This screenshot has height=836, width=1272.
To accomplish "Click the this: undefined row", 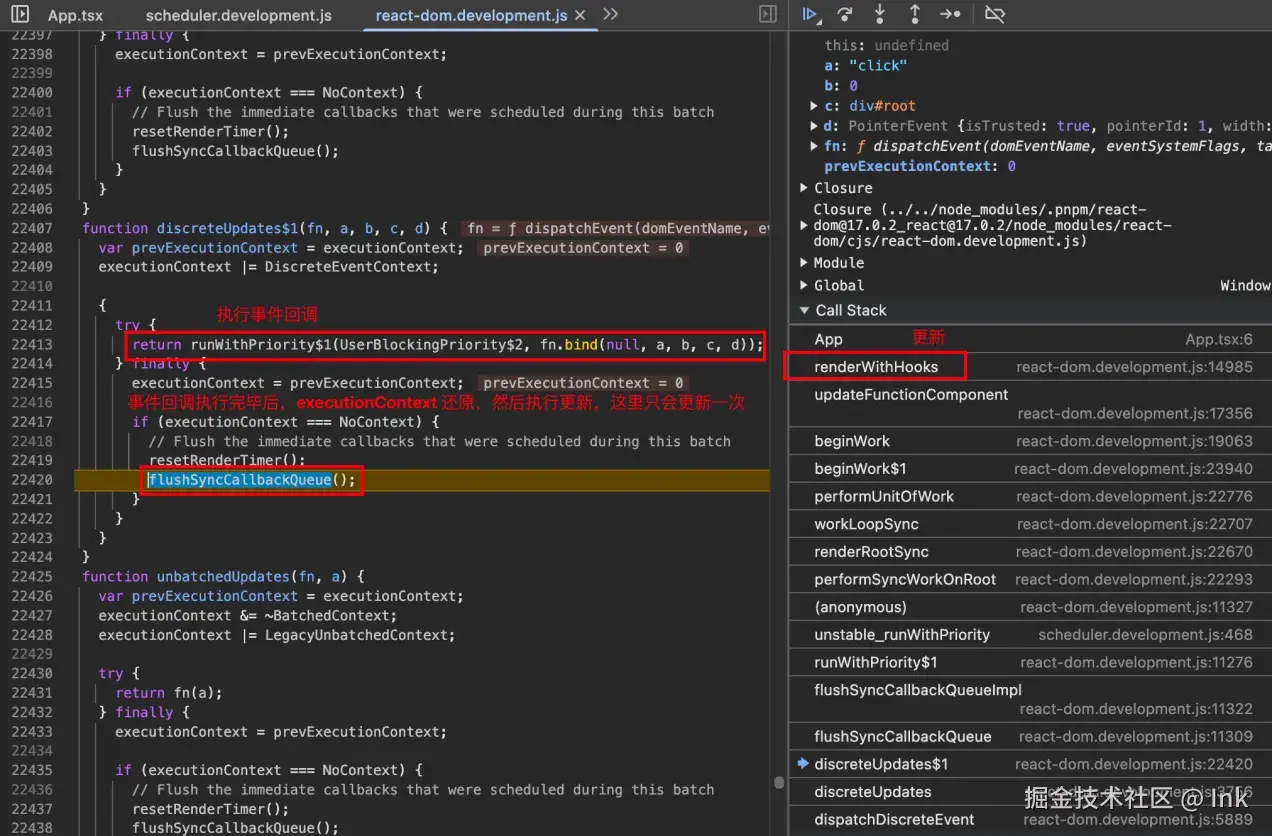I will pyautogui.click(x=887, y=46).
